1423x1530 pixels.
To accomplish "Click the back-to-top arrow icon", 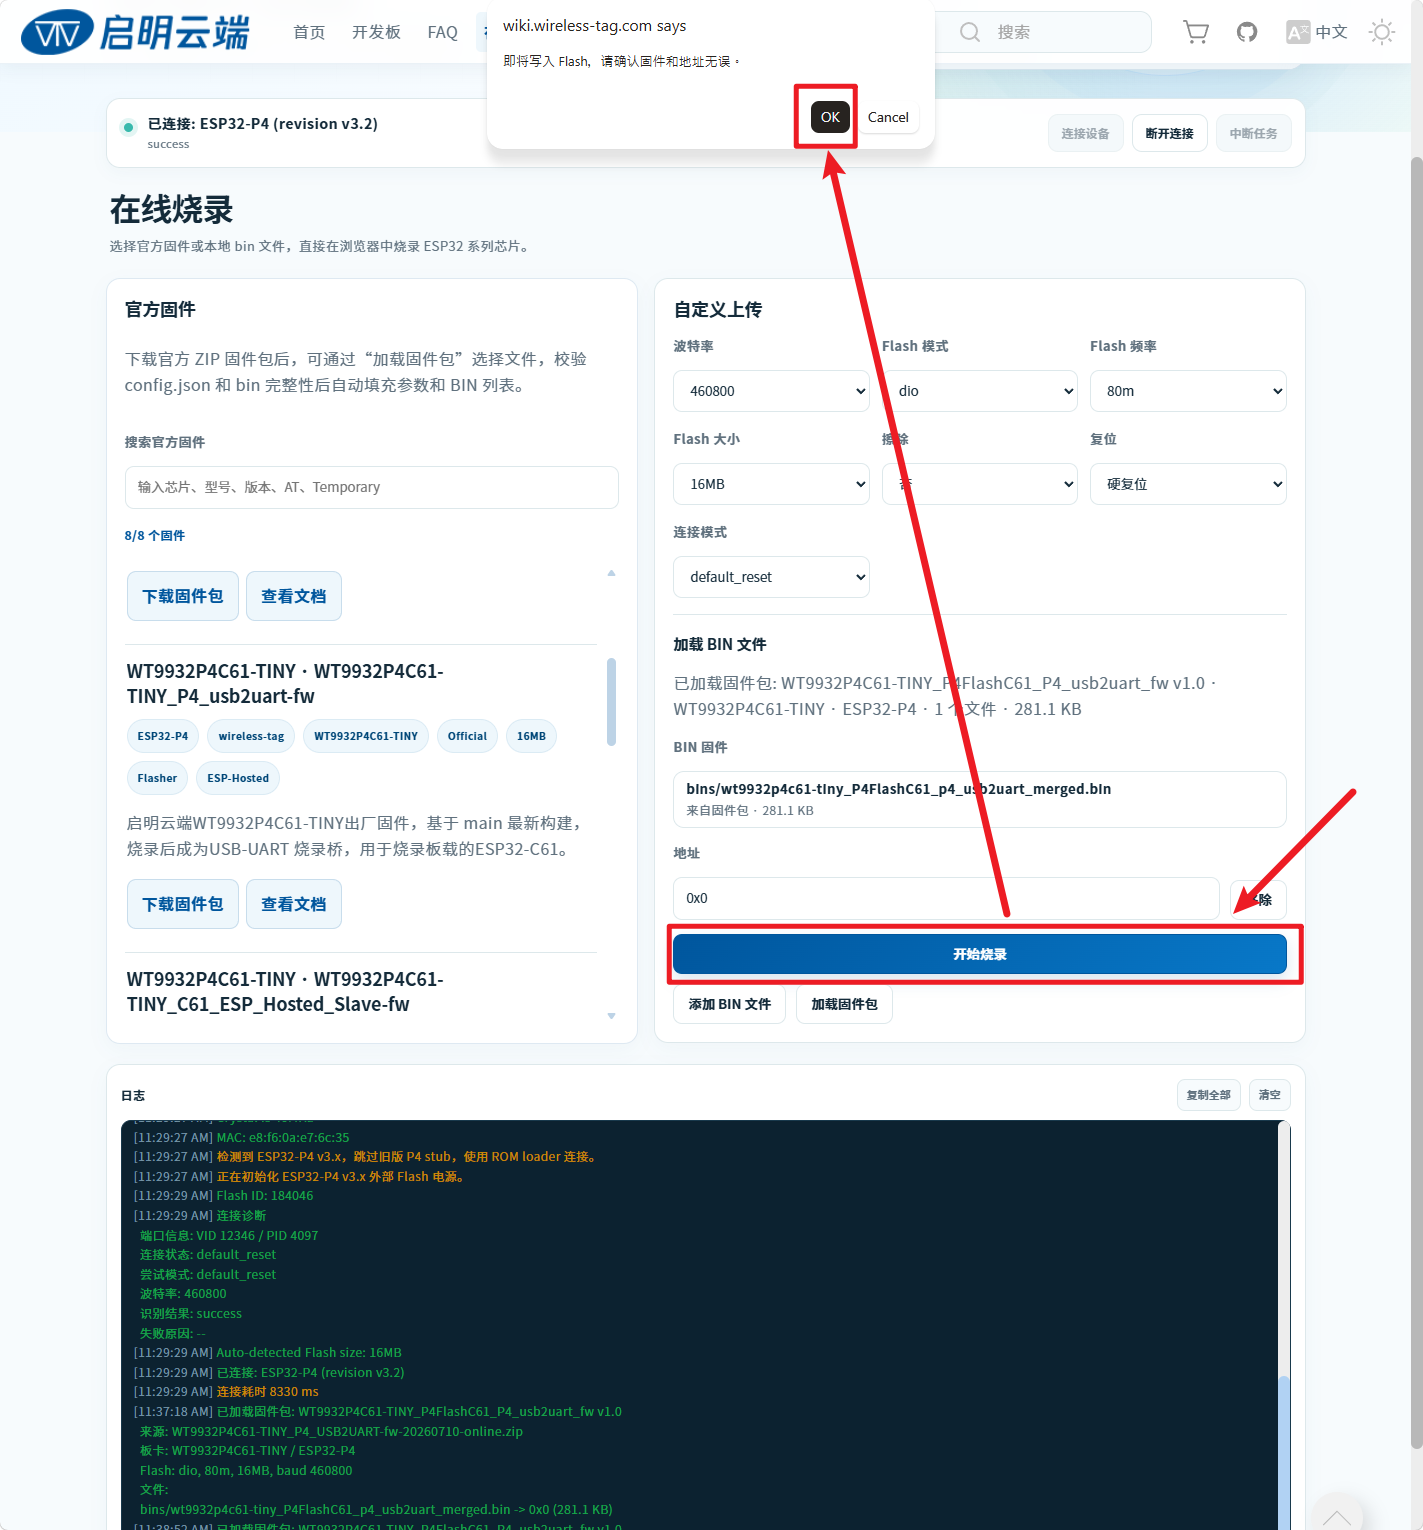I will tap(1337, 1516).
